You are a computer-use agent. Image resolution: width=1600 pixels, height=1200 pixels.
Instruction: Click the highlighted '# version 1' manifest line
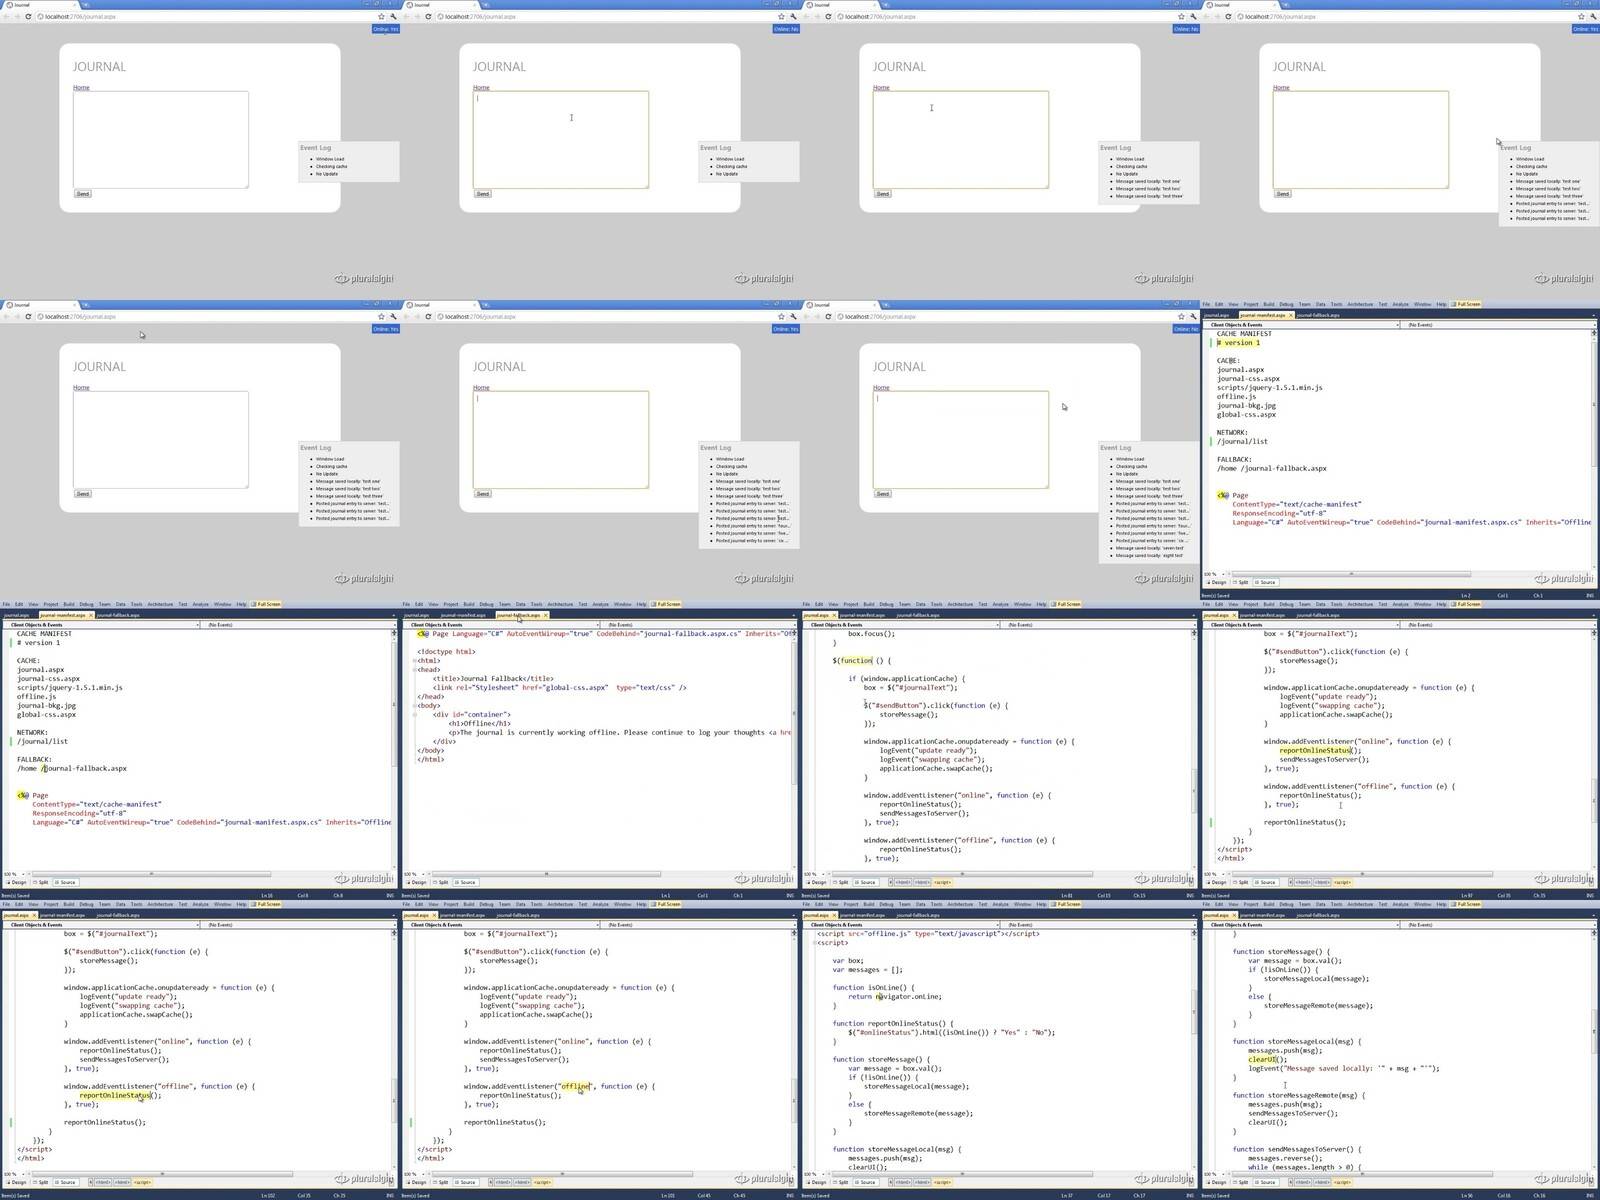pos(1238,343)
